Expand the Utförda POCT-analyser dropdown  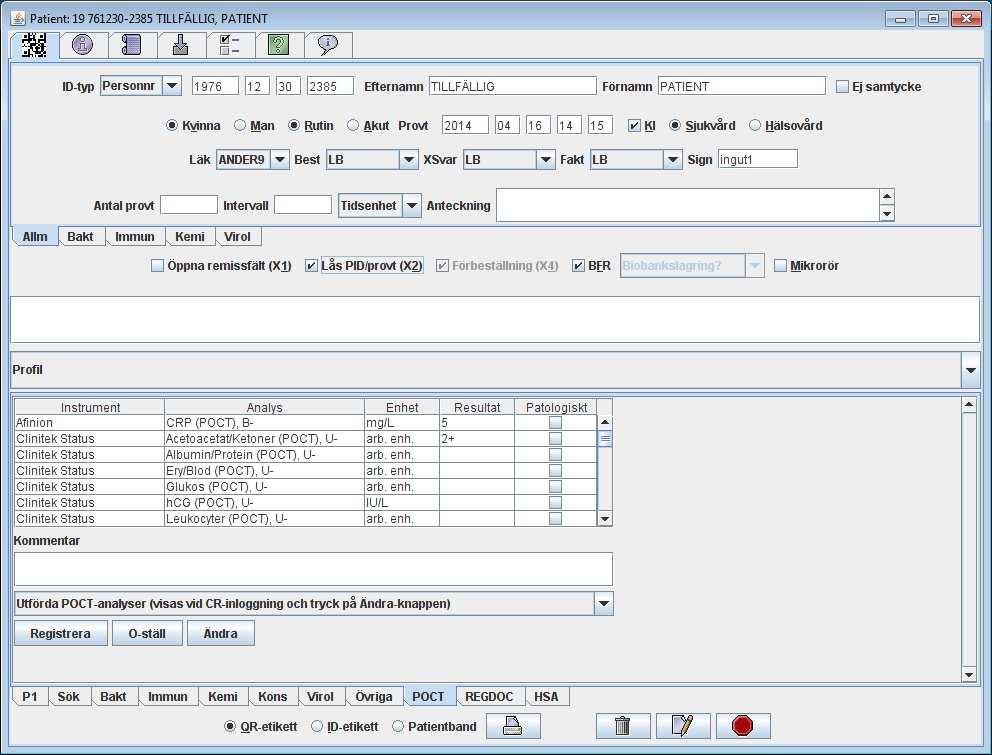point(604,604)
